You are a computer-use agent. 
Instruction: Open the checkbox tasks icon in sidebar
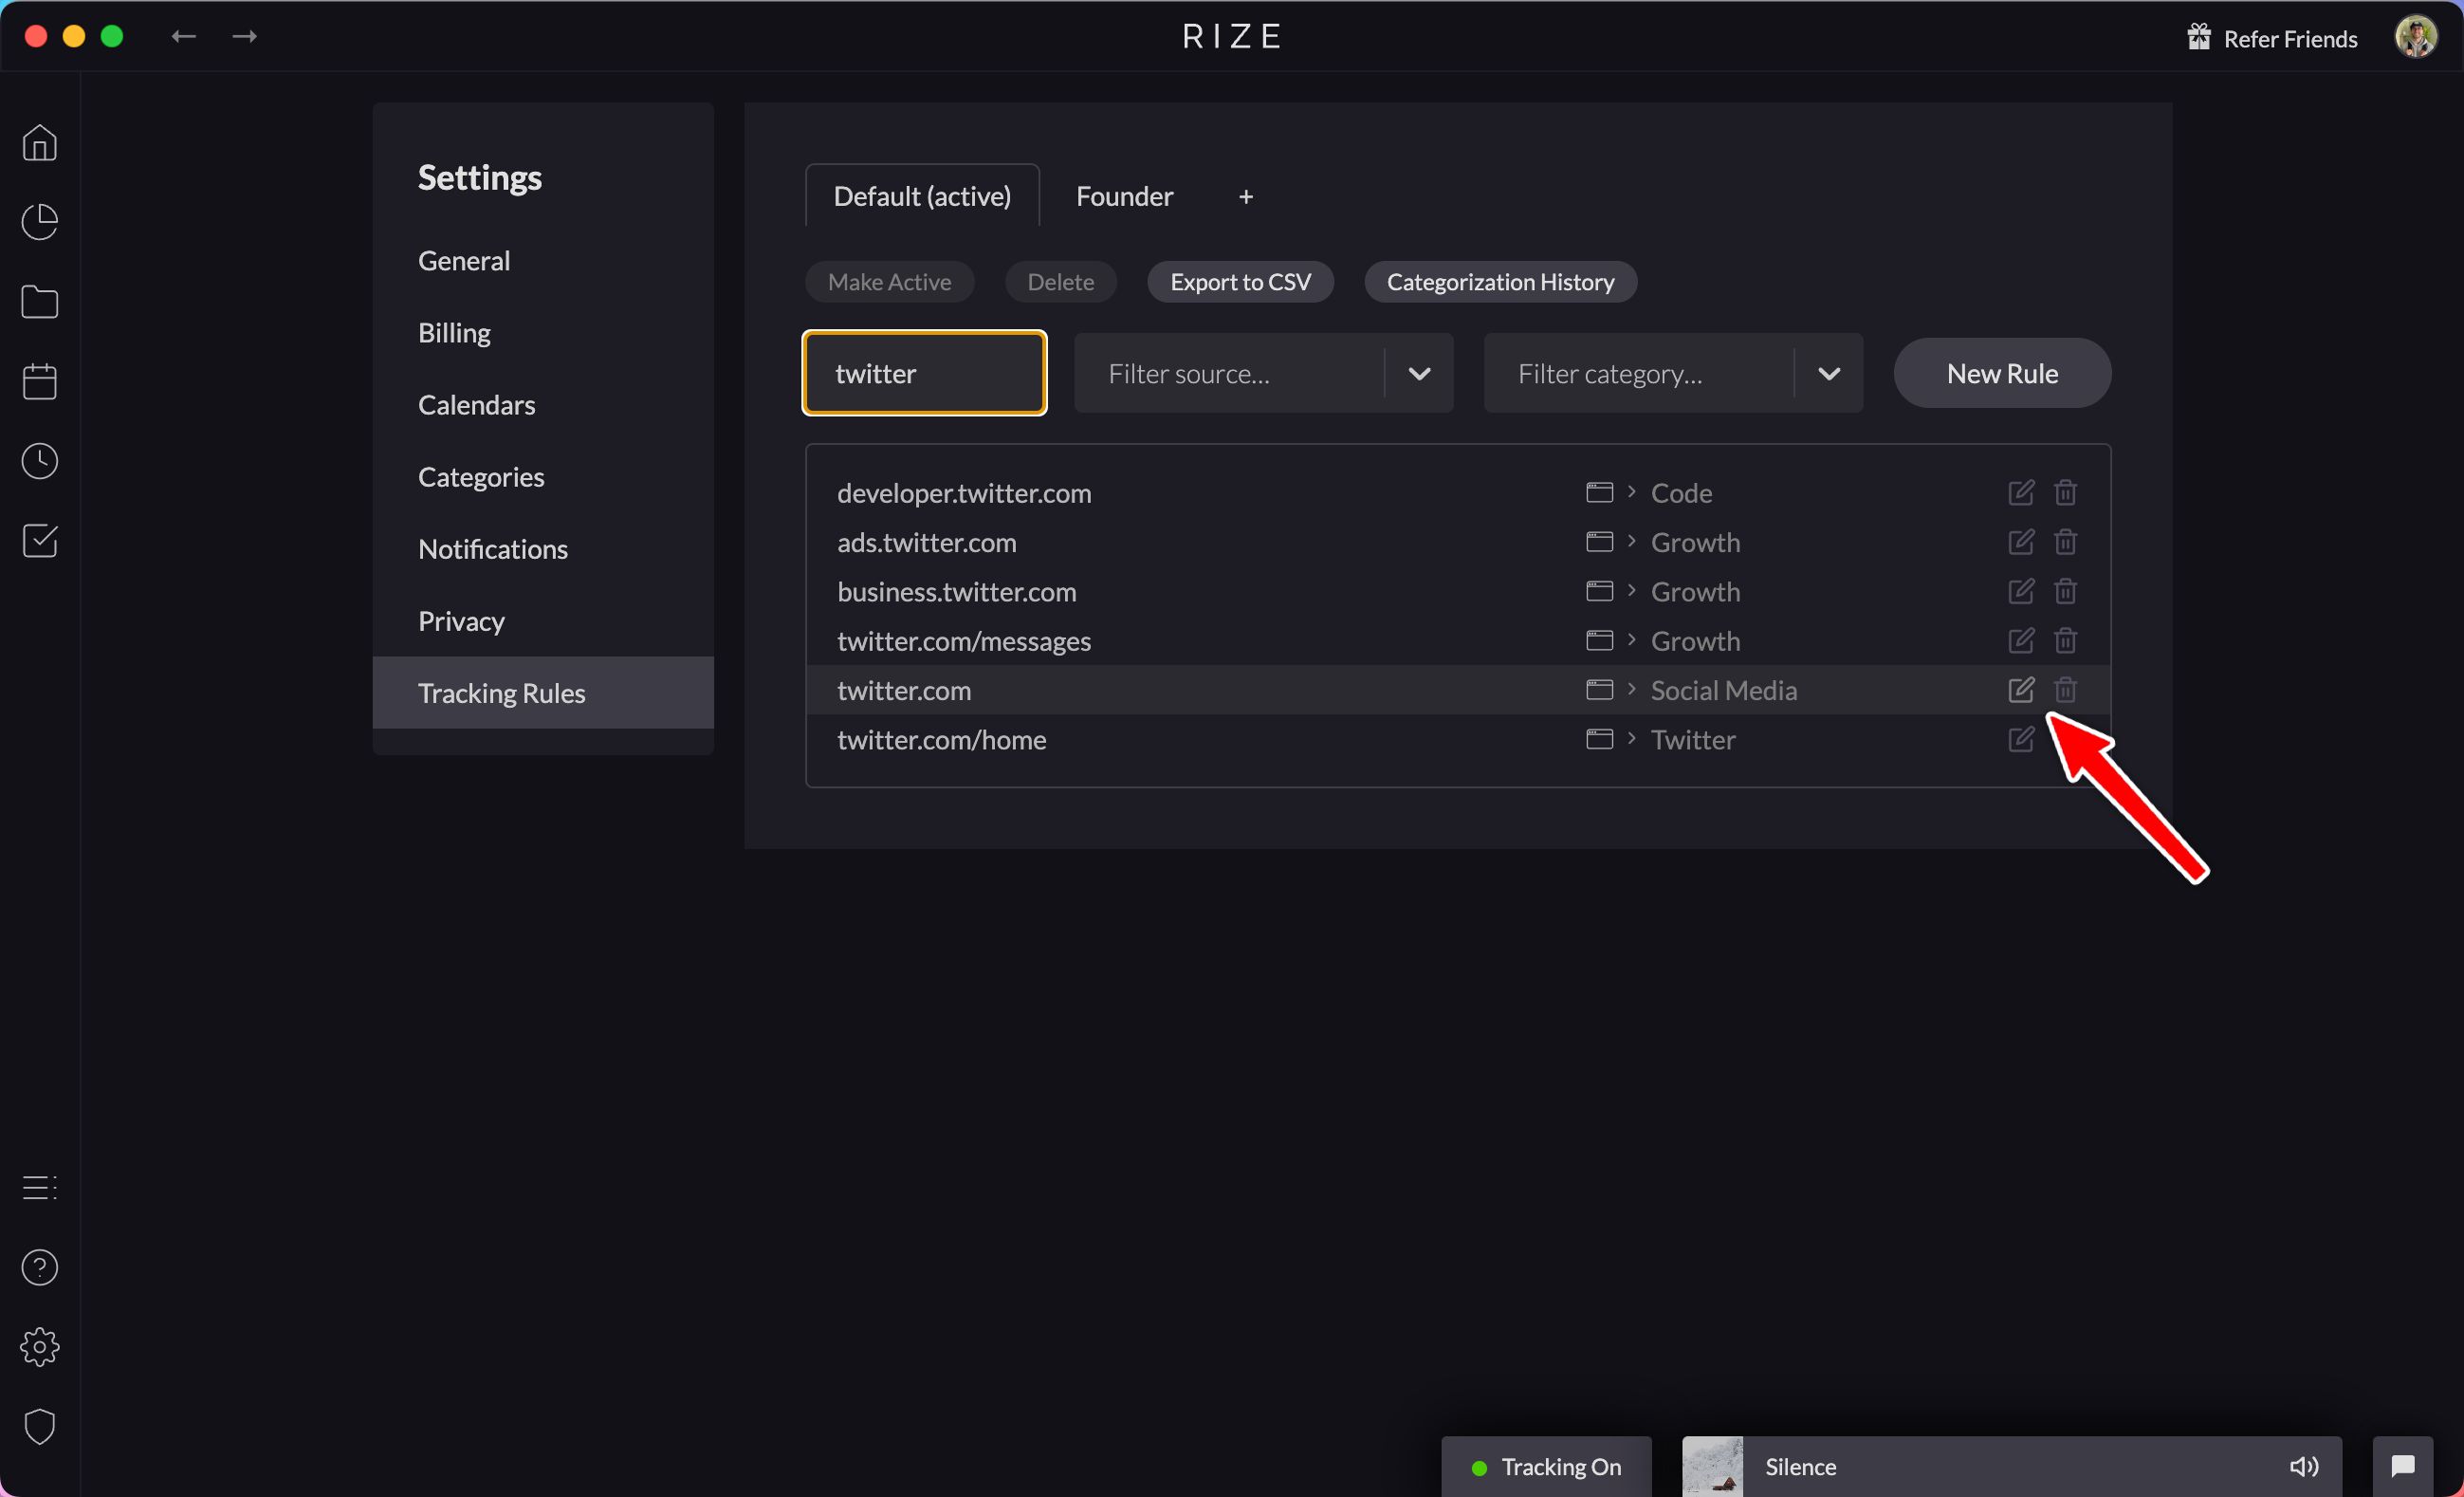(x=40, y=541)
